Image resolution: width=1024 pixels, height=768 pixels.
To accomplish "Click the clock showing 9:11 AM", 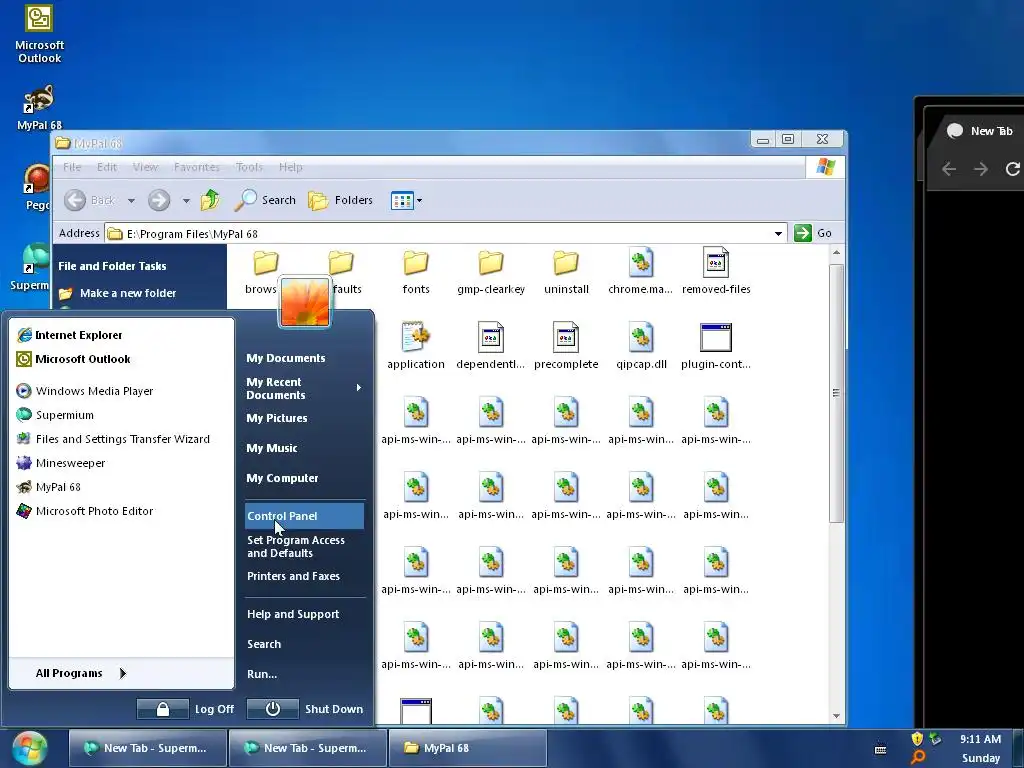I will tap(980, 739).
